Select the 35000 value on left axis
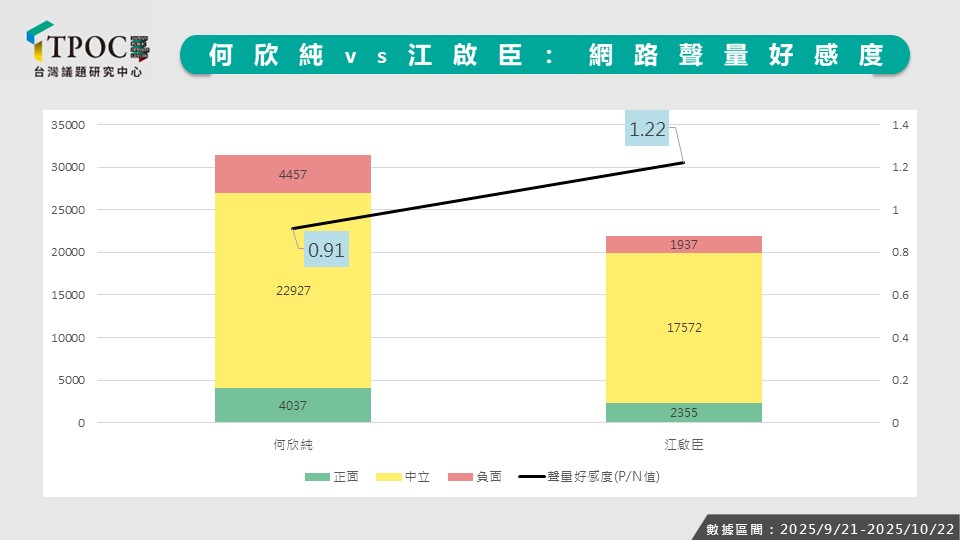The width and height of the screenshot is (960, 540). [67, 125]
